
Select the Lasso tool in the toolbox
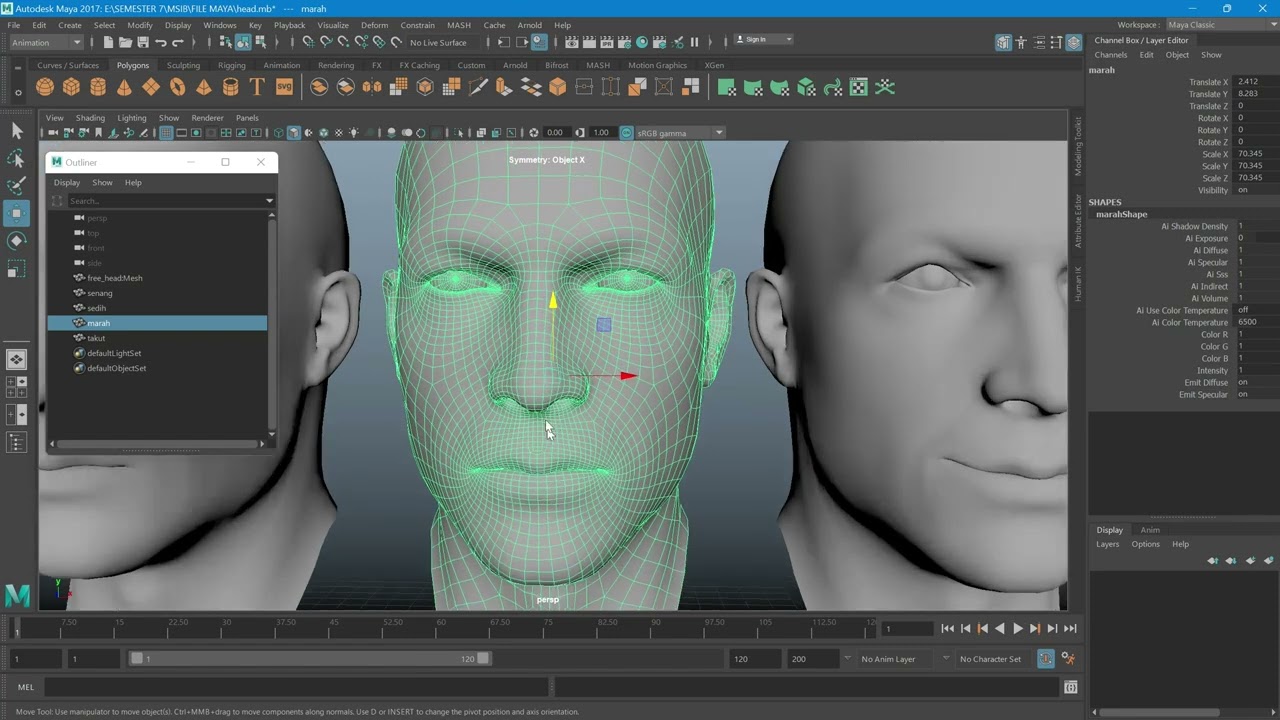(16, 159)
